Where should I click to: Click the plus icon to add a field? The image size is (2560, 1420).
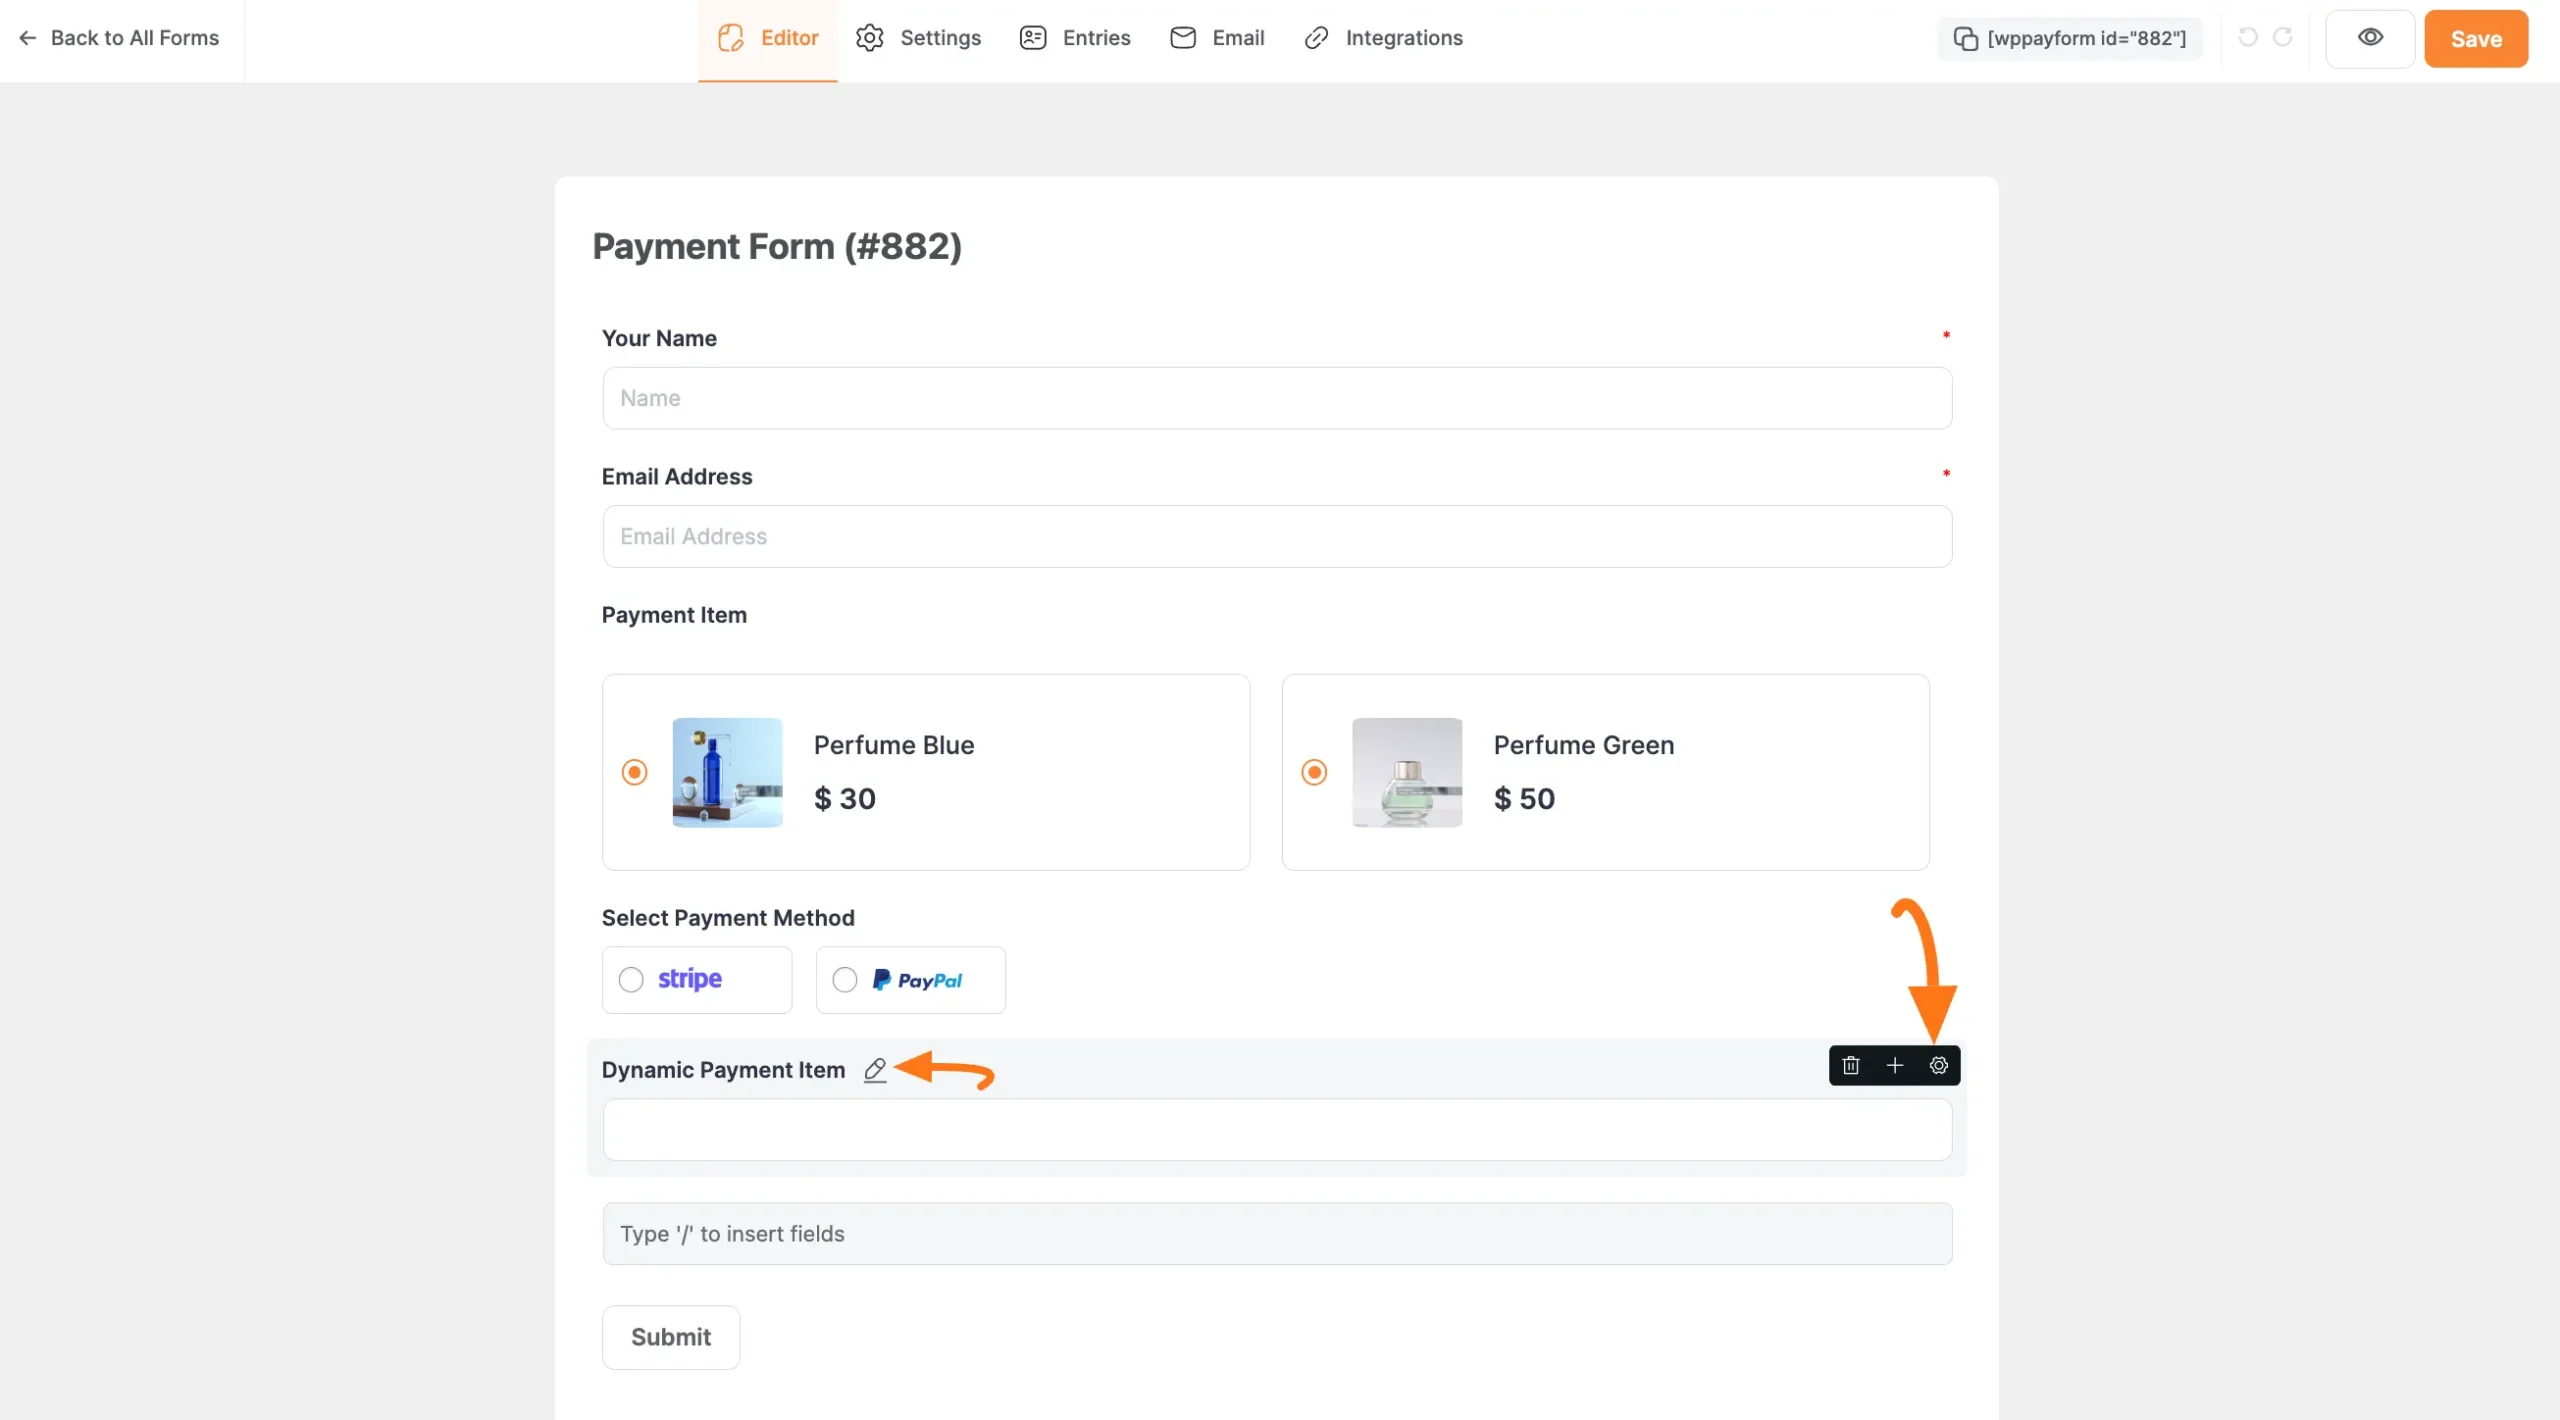[1895, 1065]
